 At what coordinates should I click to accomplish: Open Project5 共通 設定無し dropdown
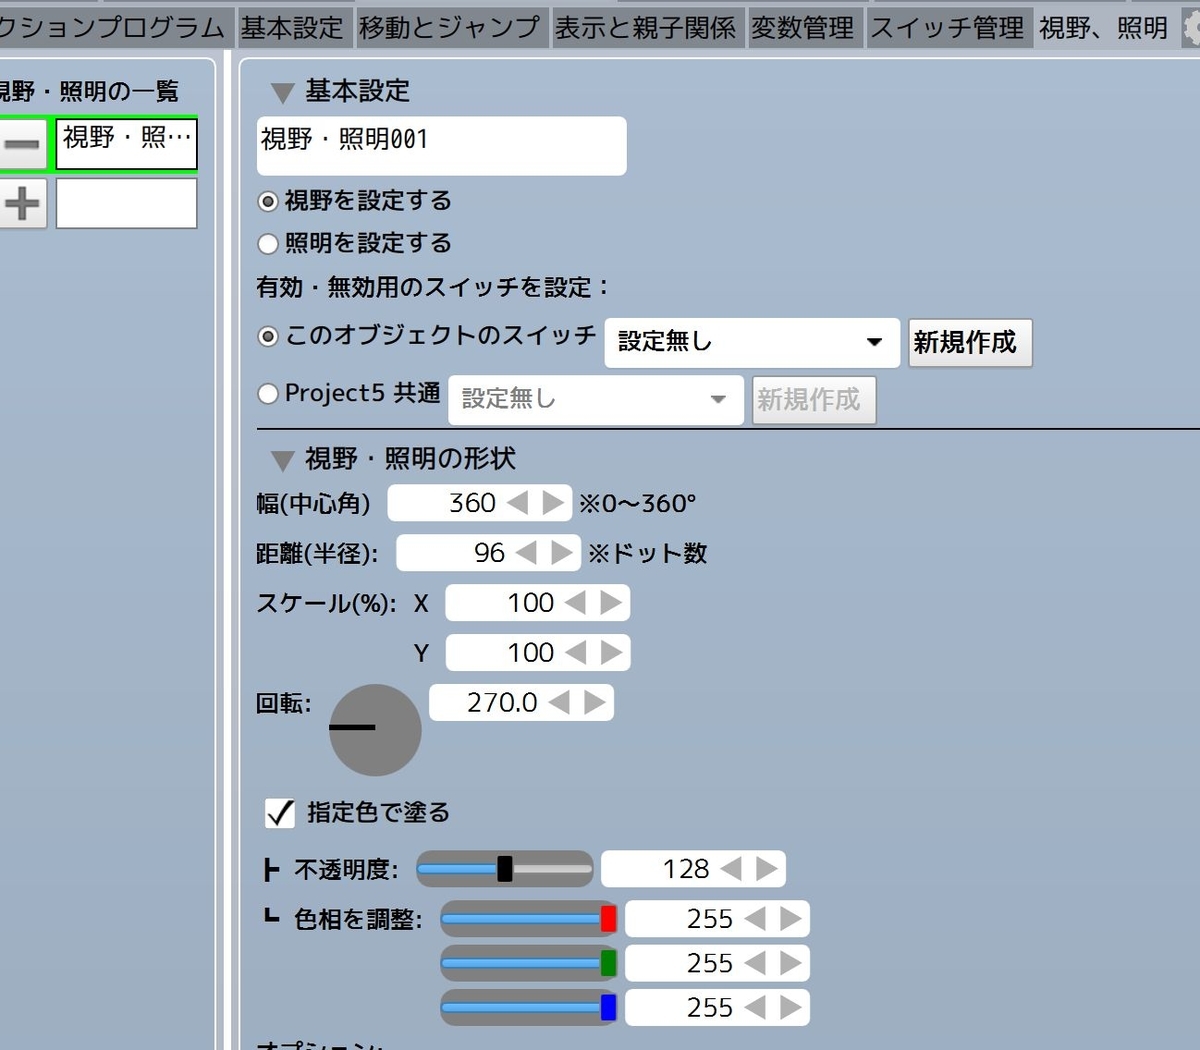pos(596,399)
